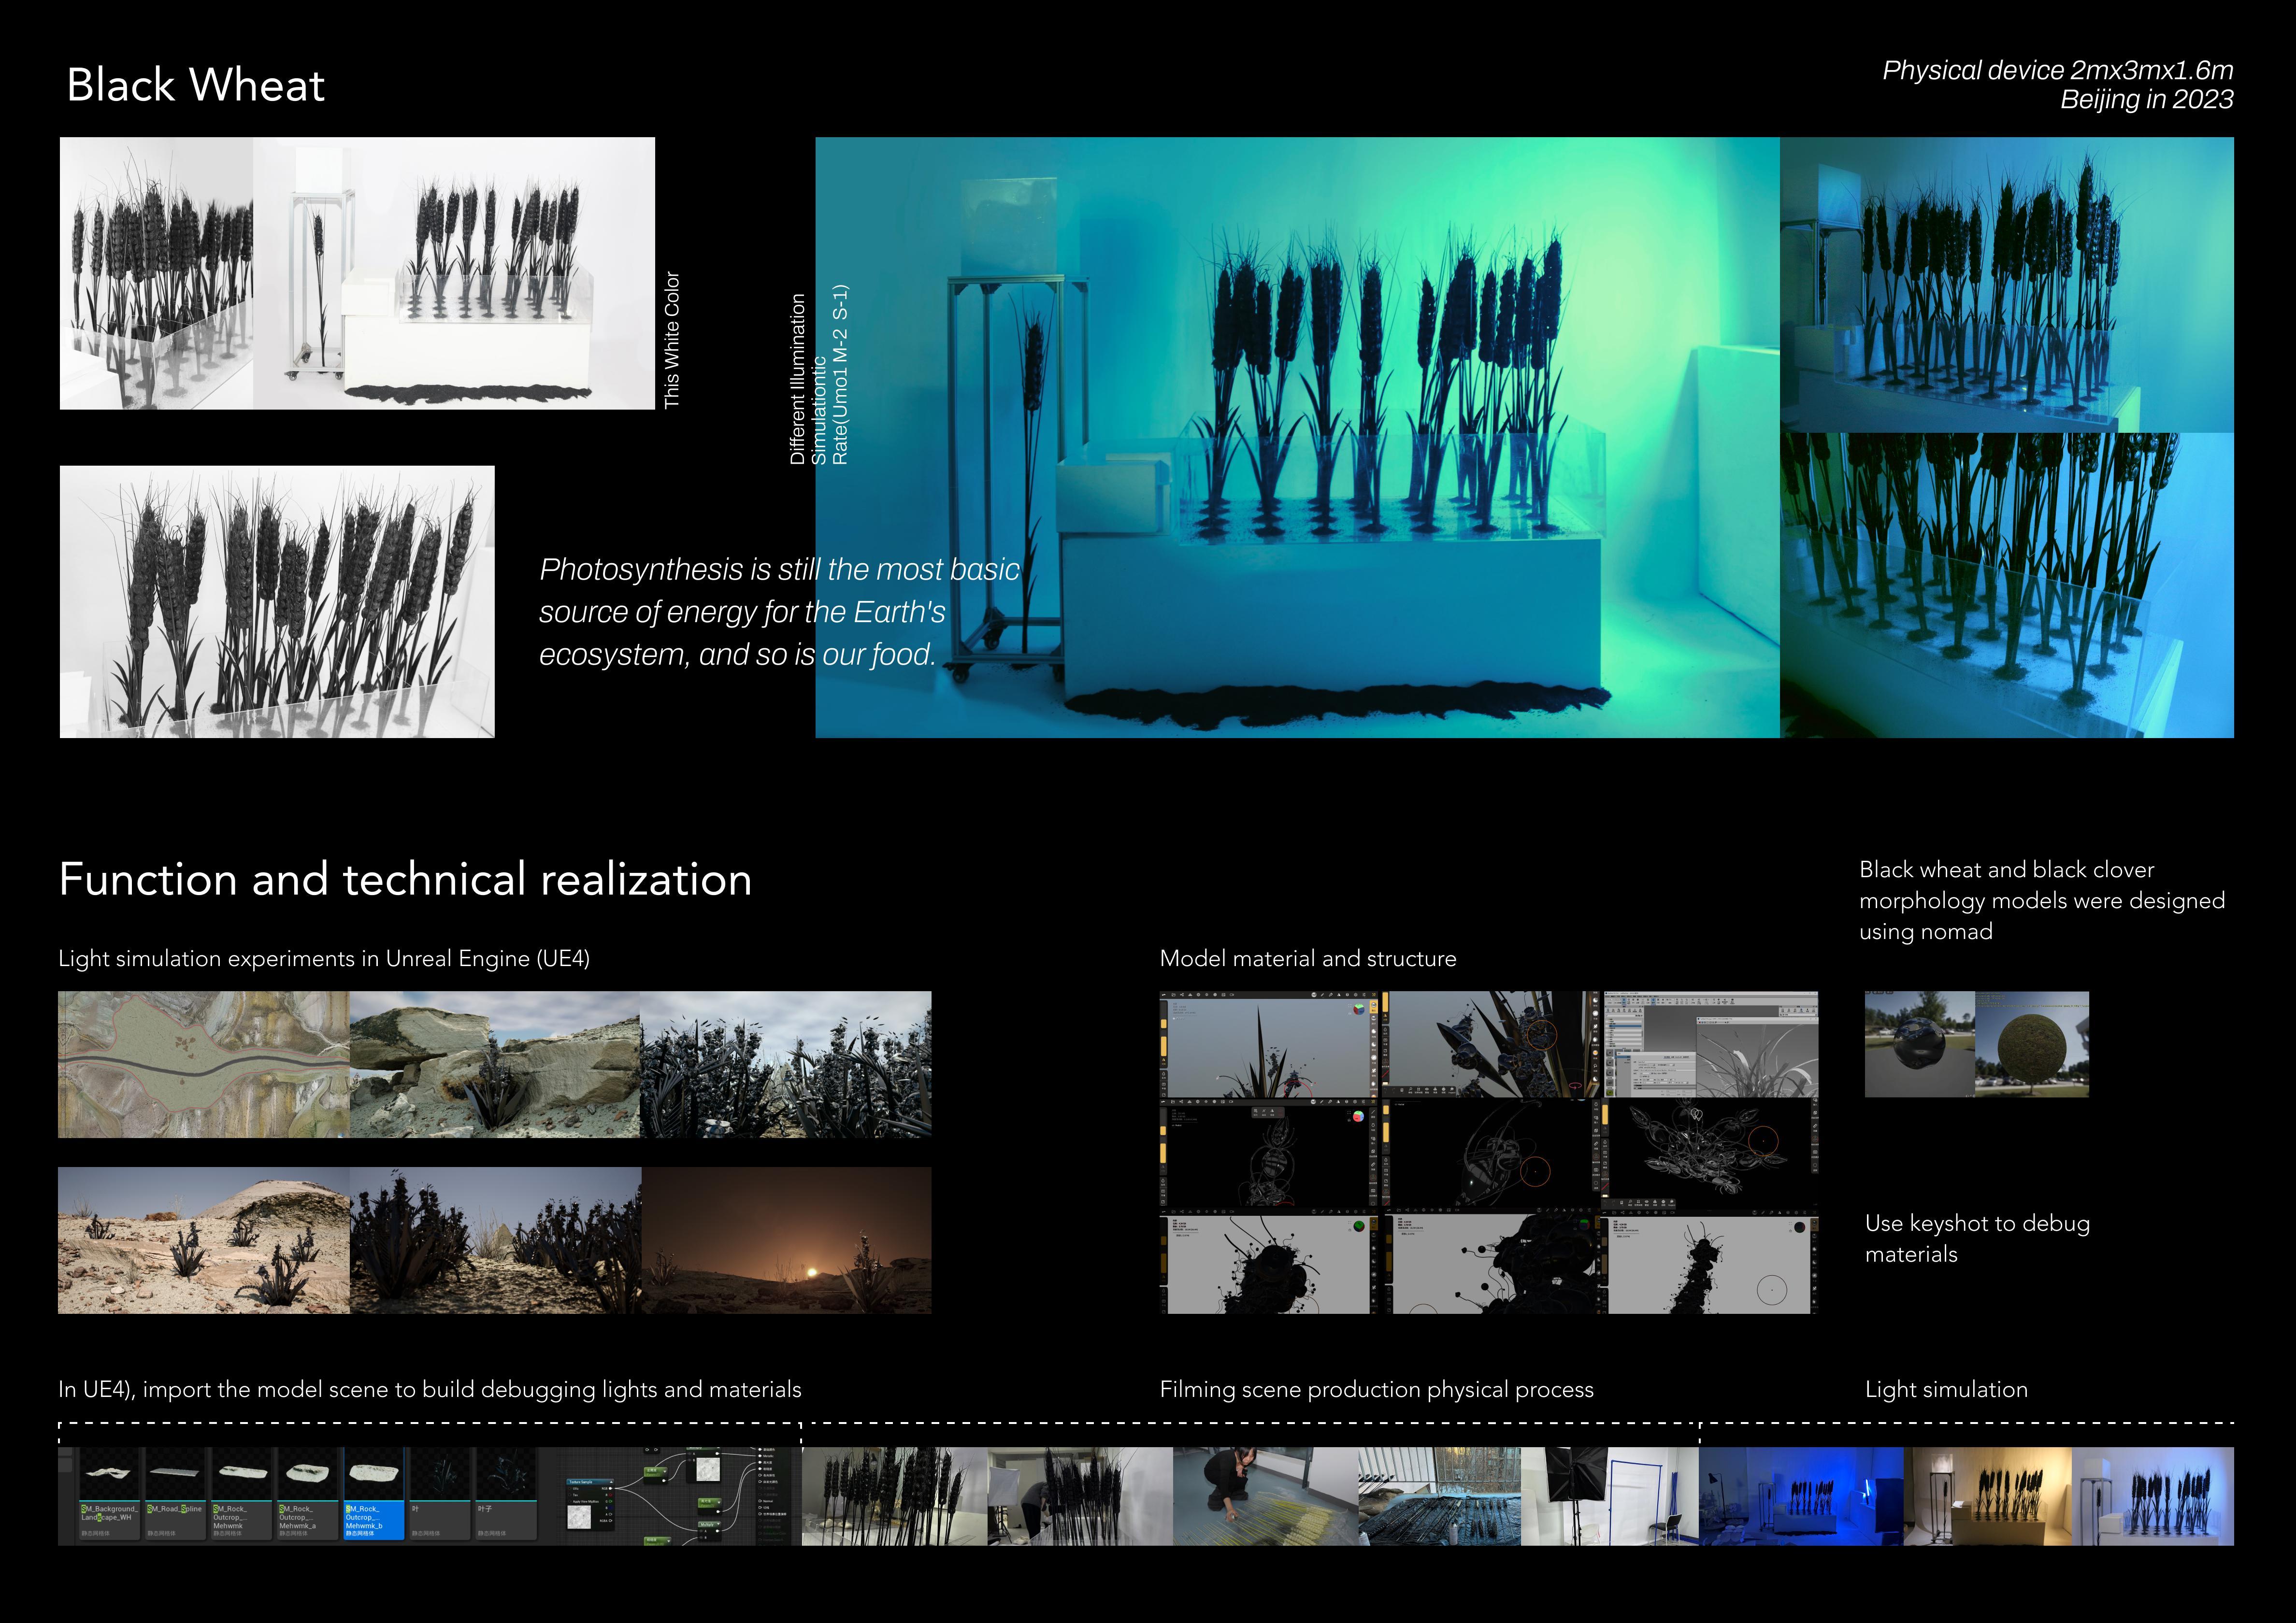Open photo of person crouching on floor
This screenshot has height=1623, width=2296.
pyautogui.click(x=1265, y=1496)
